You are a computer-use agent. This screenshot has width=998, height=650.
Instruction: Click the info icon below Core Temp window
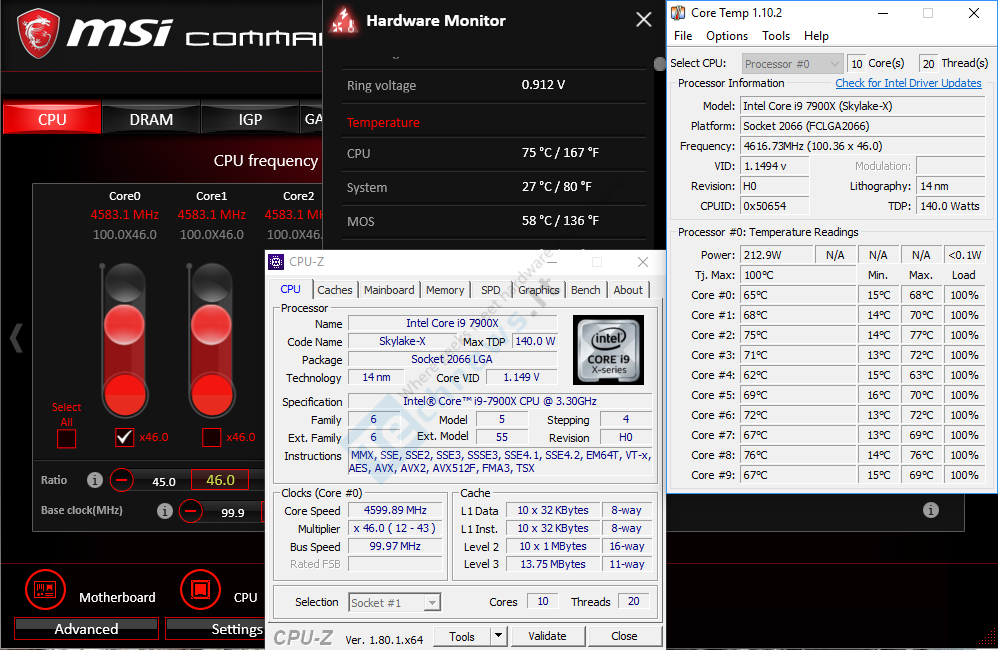(931, 510)
